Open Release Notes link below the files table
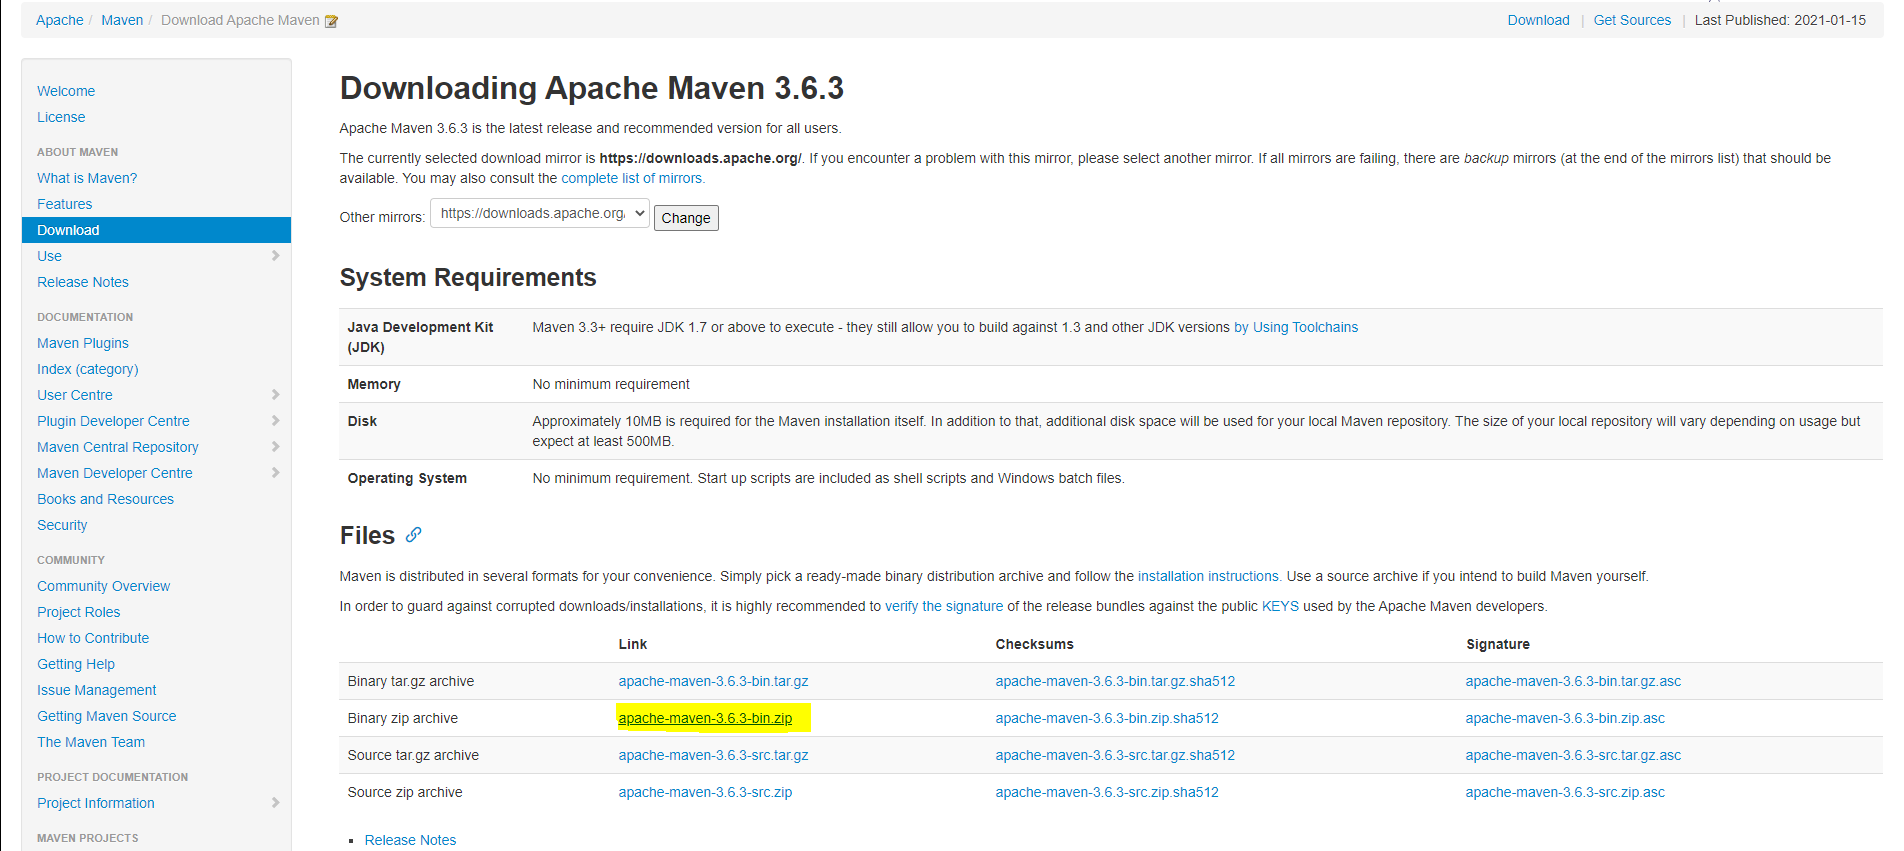Viewport: 1904px width, 851px height. (x=410, y=840)
